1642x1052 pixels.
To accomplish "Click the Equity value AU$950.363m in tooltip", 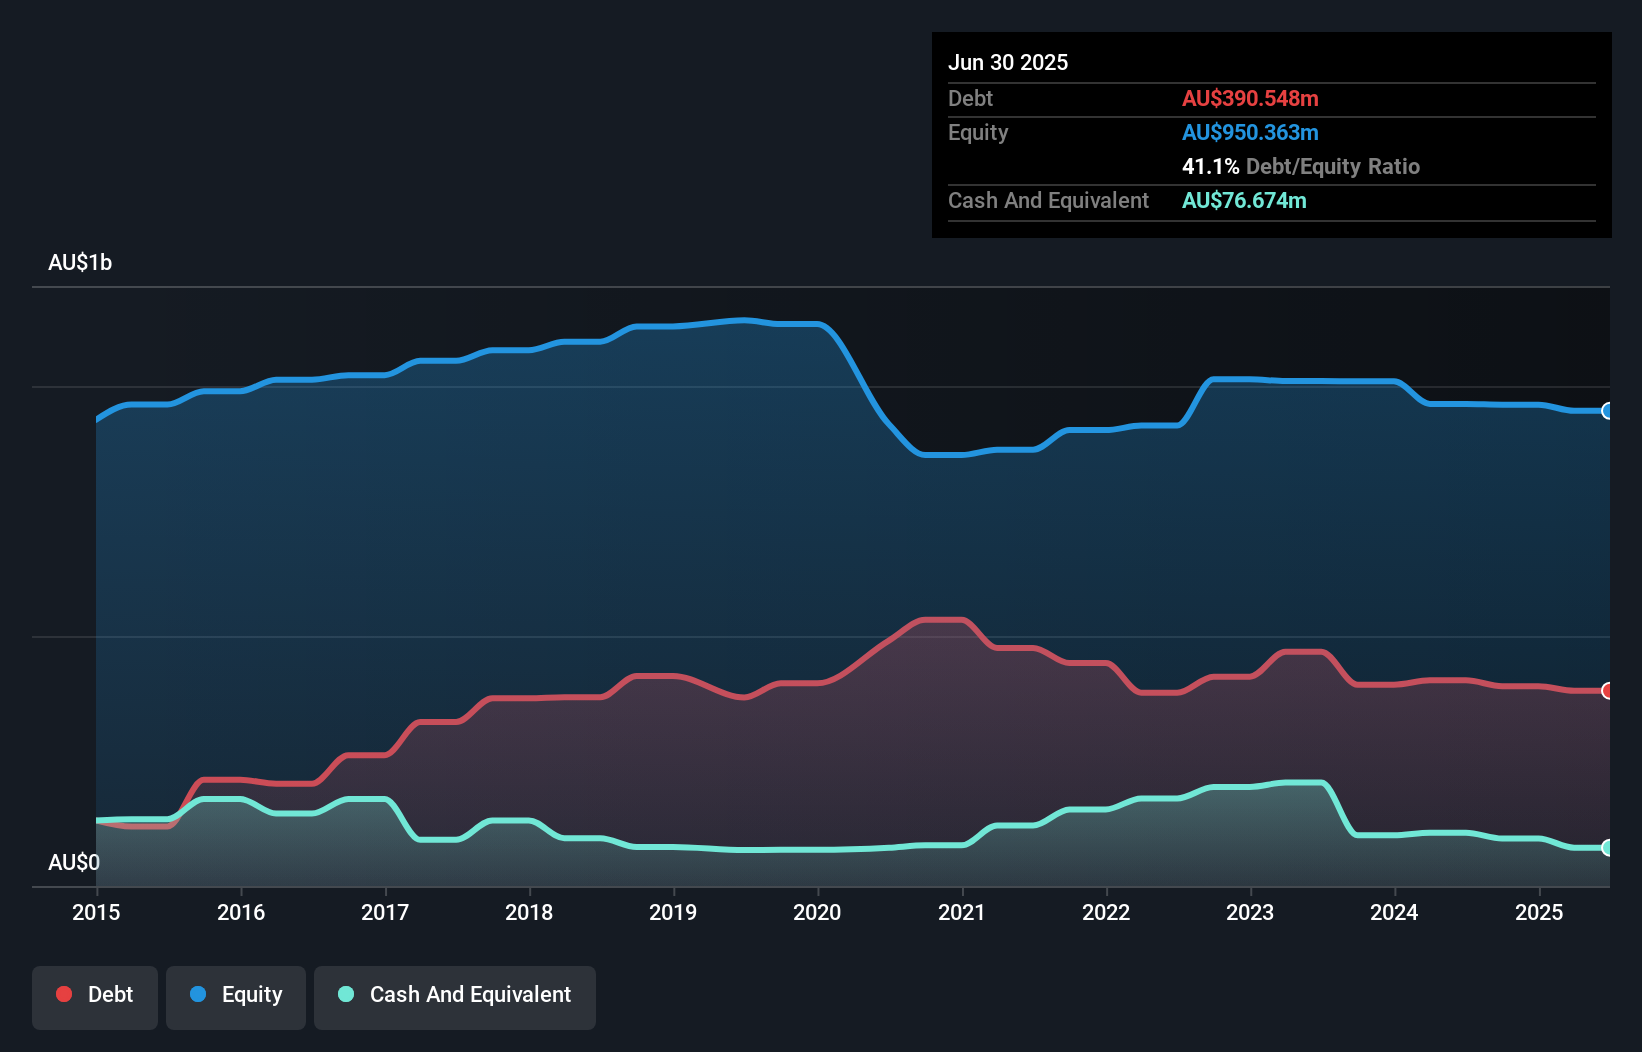I will pyautogui.click(x=1250, y=133).
